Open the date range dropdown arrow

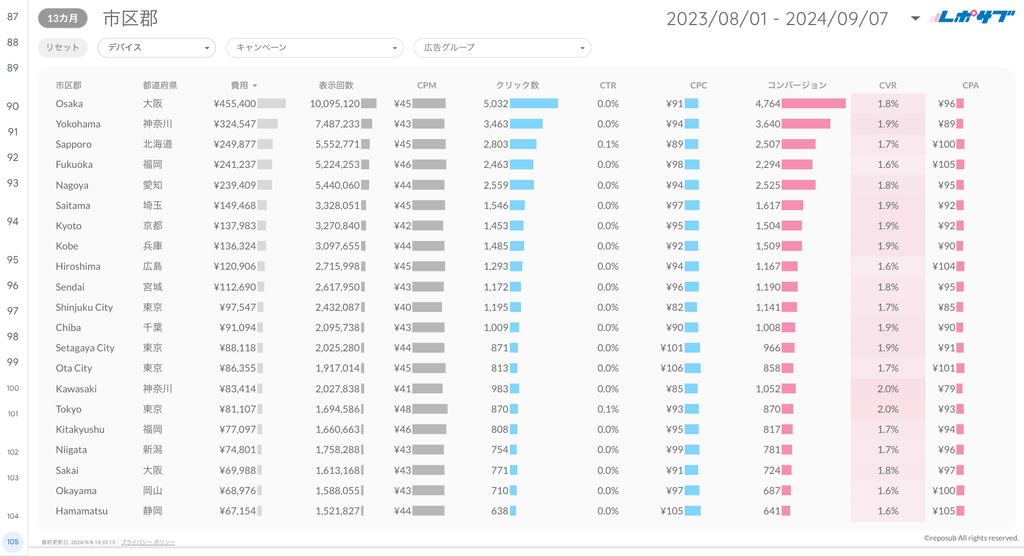pyautogui.click(x=915, y=18)
